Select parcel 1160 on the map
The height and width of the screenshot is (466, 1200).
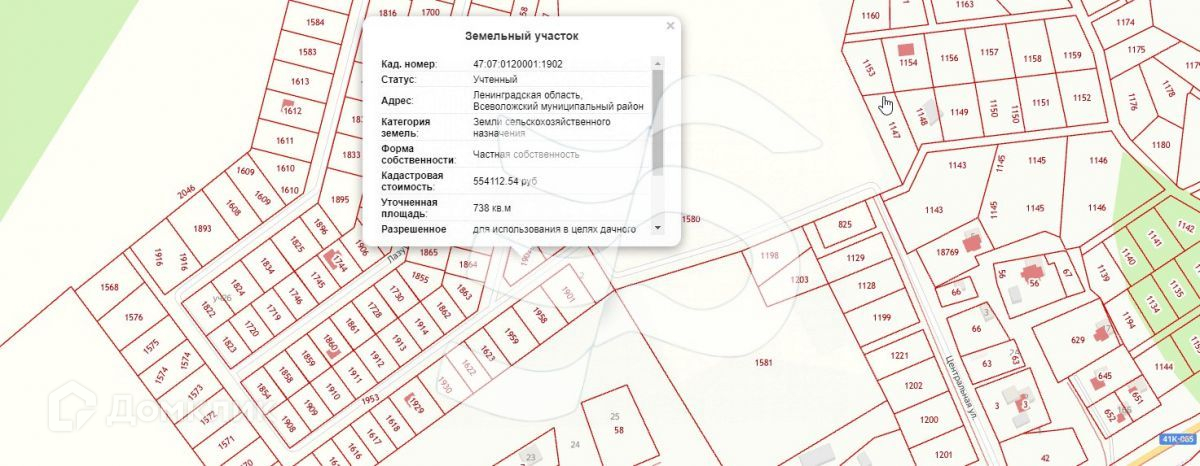[x=870, y=15]
